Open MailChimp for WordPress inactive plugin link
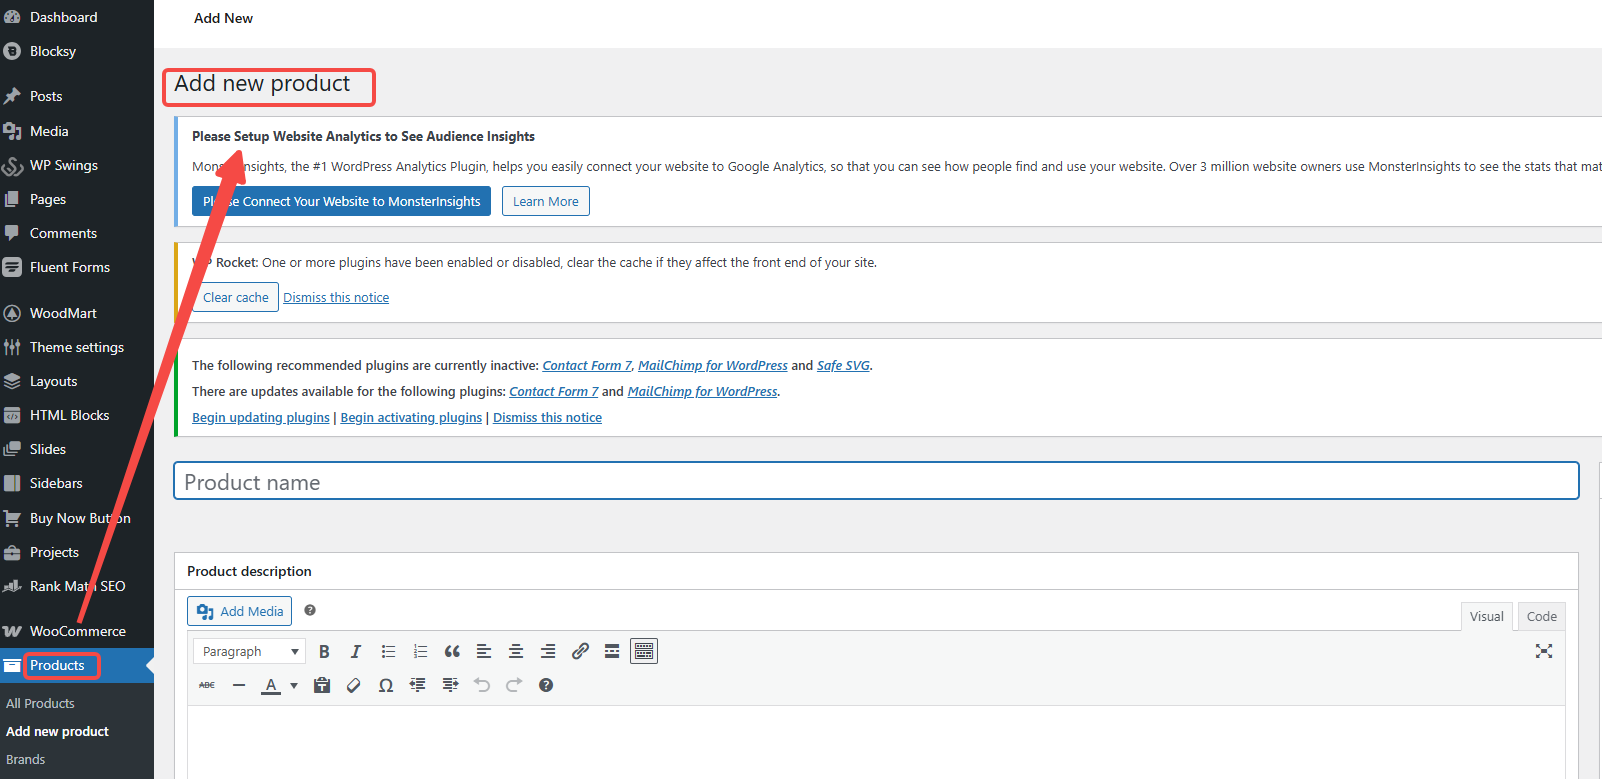The height and width of the screenshot is (779, 1602). coord(713,365)
